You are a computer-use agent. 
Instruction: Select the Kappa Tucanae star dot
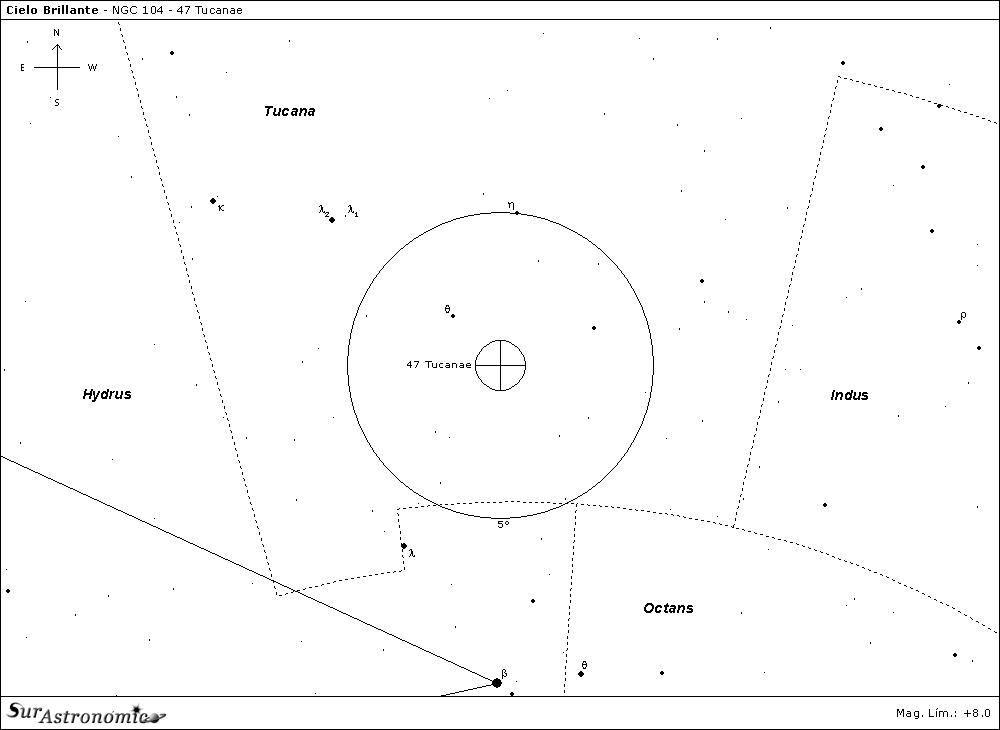click(x=213, y=201)
